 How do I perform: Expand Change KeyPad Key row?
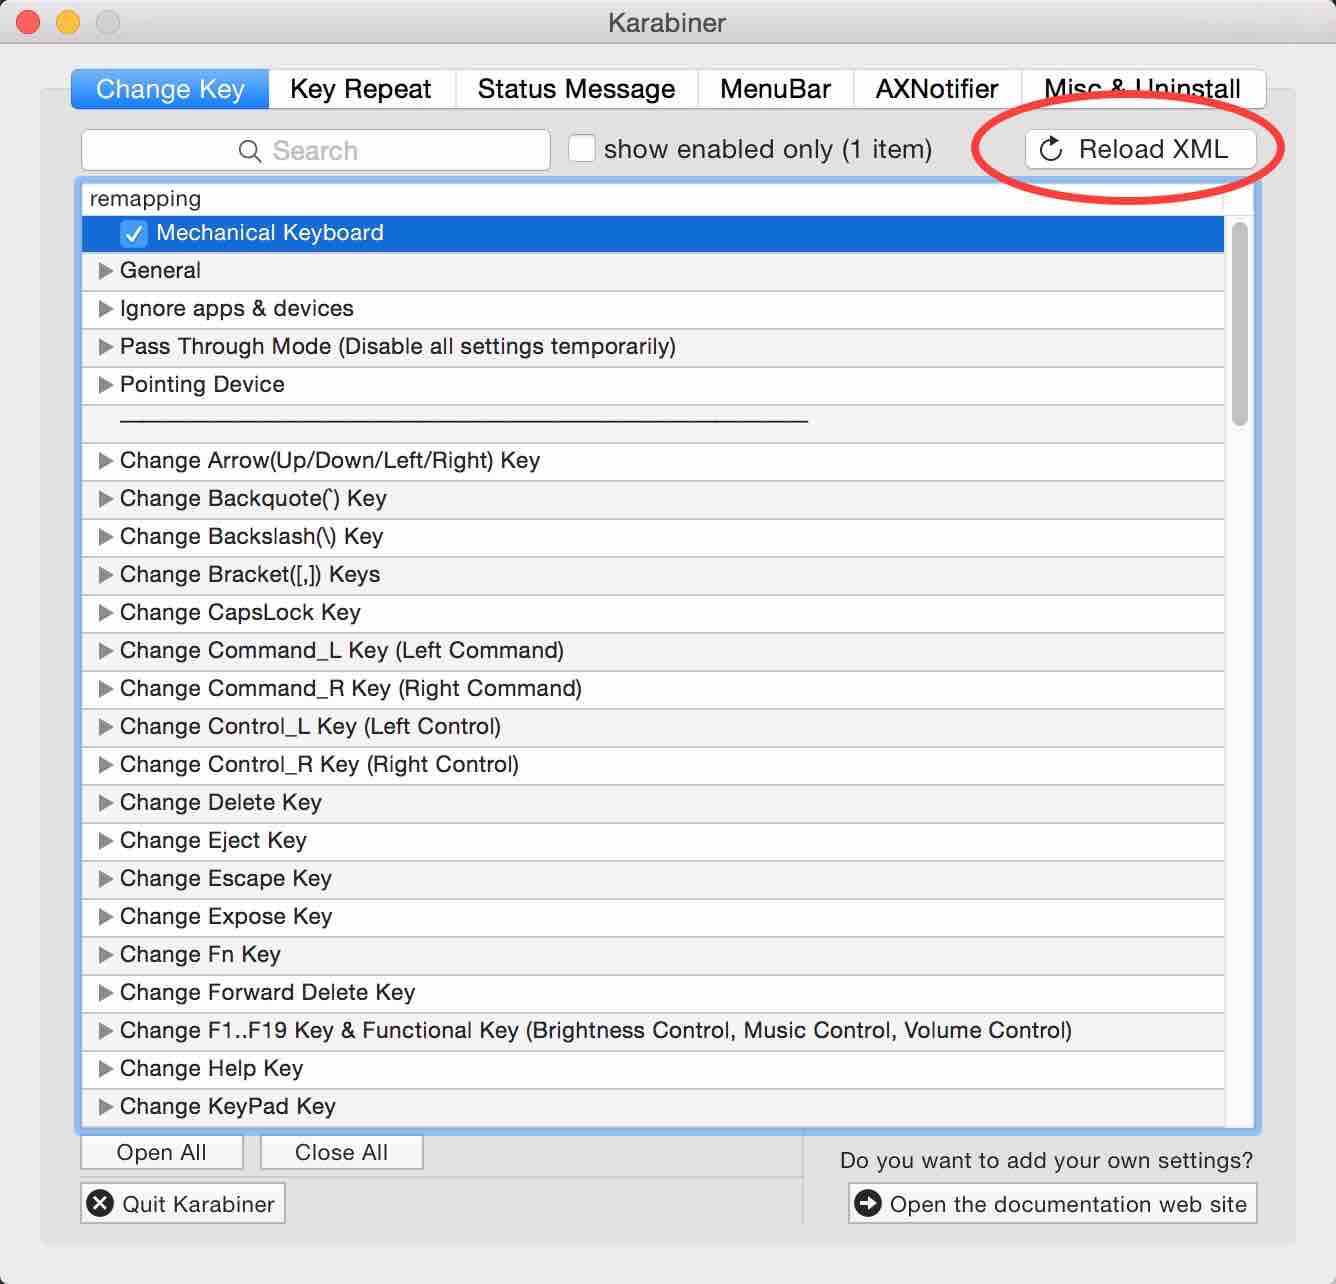(105, 1107)
